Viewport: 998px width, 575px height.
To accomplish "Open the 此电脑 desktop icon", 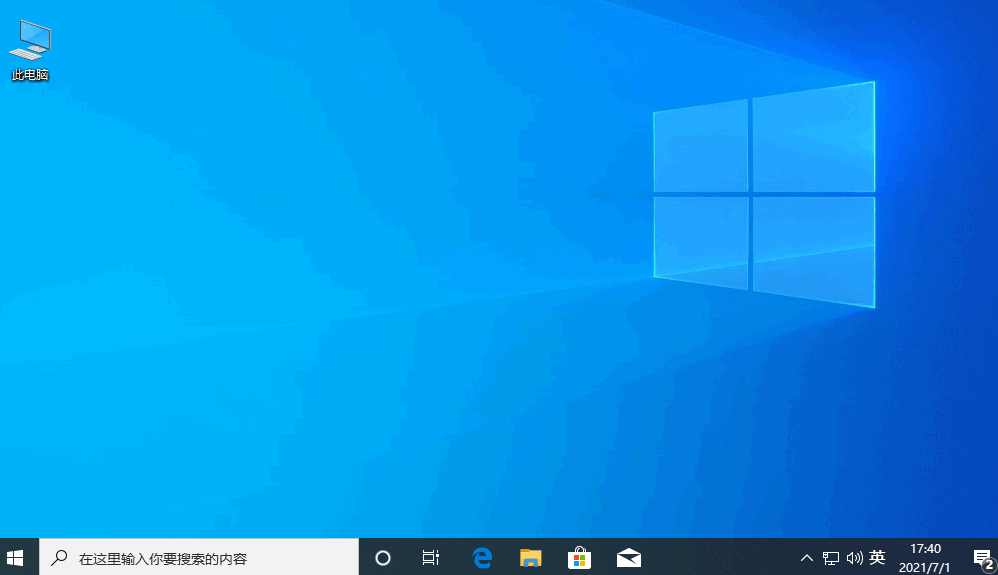I will [x=30, y=41].
